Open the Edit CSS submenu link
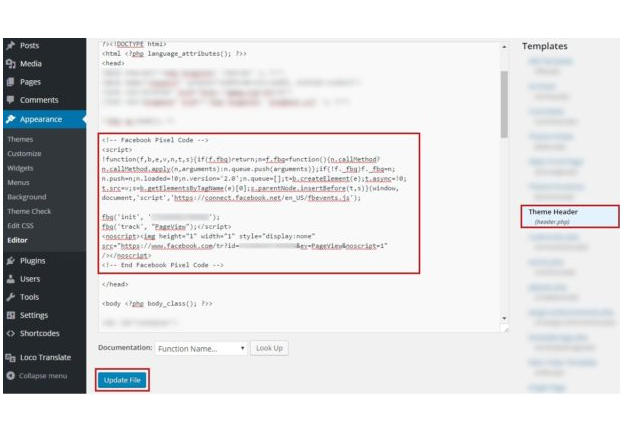The image size is (624, 434). 20,226
